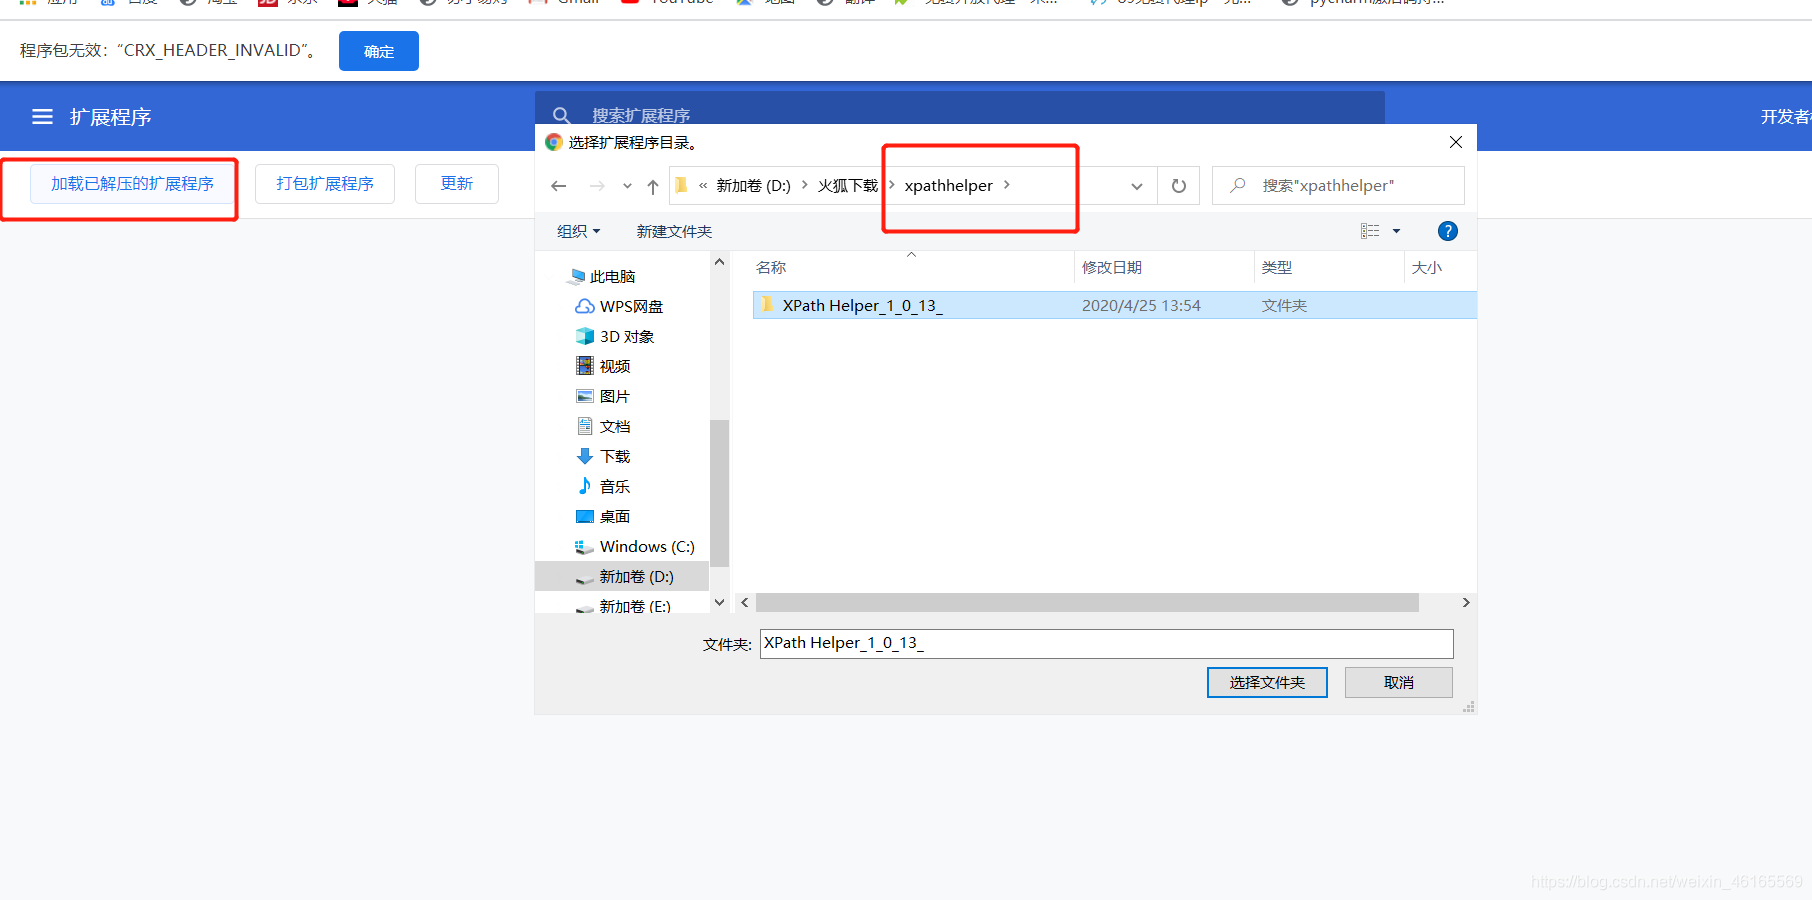Click 加载已解压的扩展程序 button

click(132, 184)
